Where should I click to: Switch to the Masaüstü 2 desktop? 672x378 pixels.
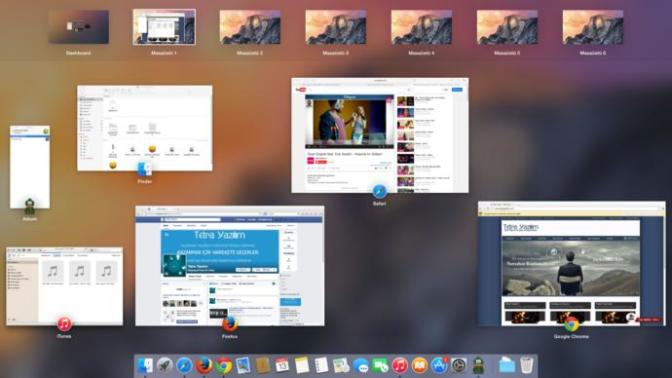[250, 27]
